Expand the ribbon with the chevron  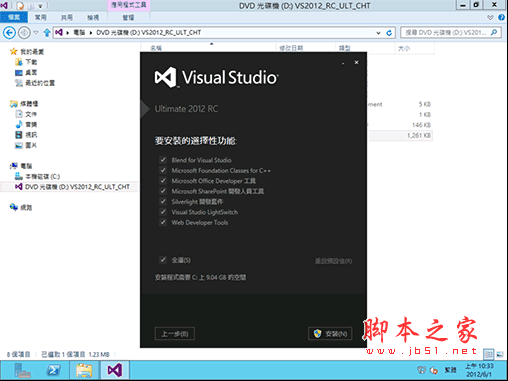(490, 17)
